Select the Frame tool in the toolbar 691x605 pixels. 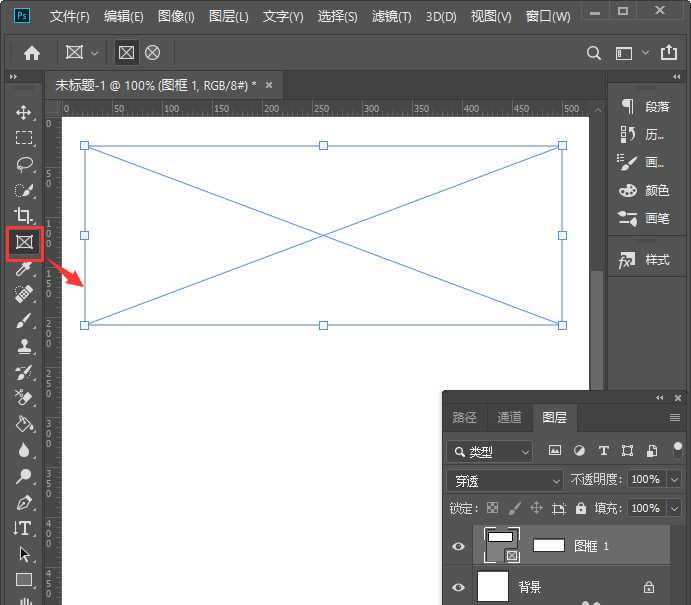(24, 242)
